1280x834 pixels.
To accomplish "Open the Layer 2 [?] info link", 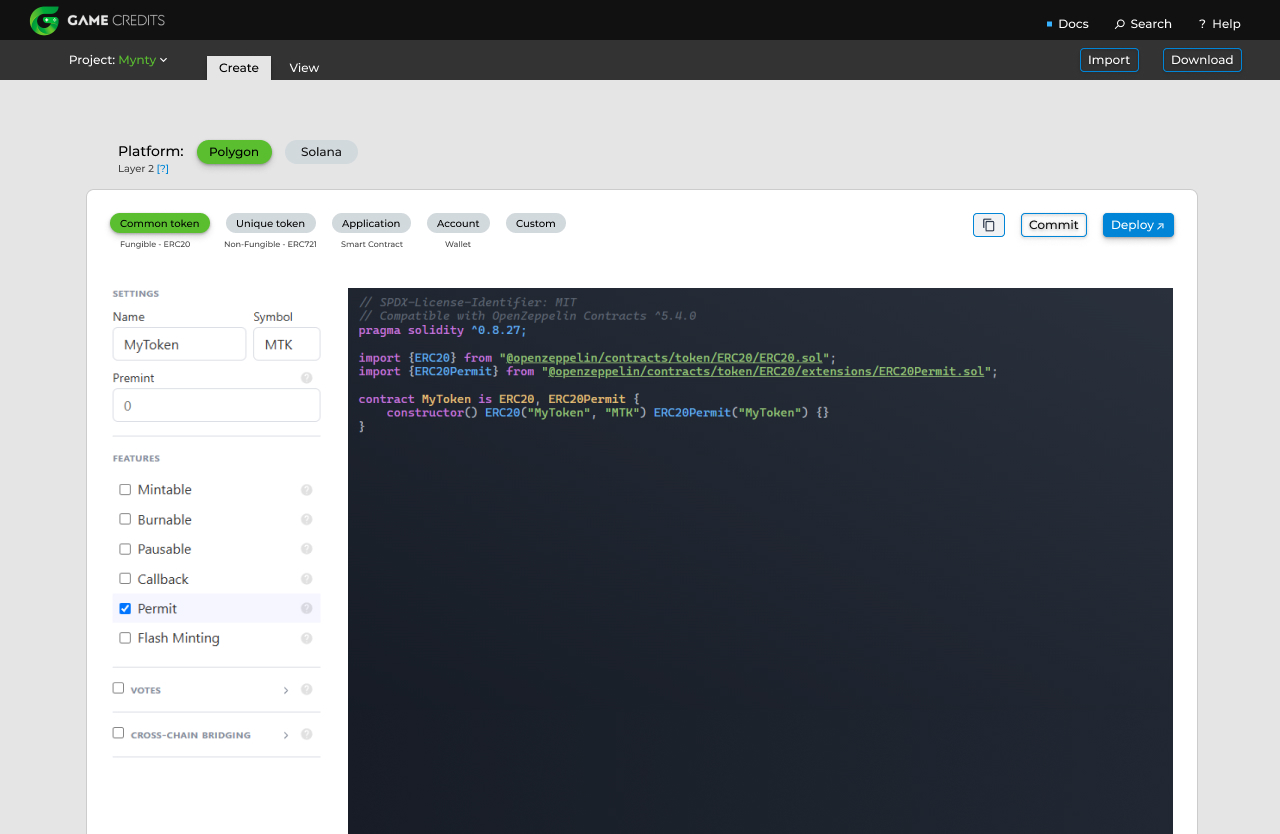I will pyautogui.click(x=162, y=169).
